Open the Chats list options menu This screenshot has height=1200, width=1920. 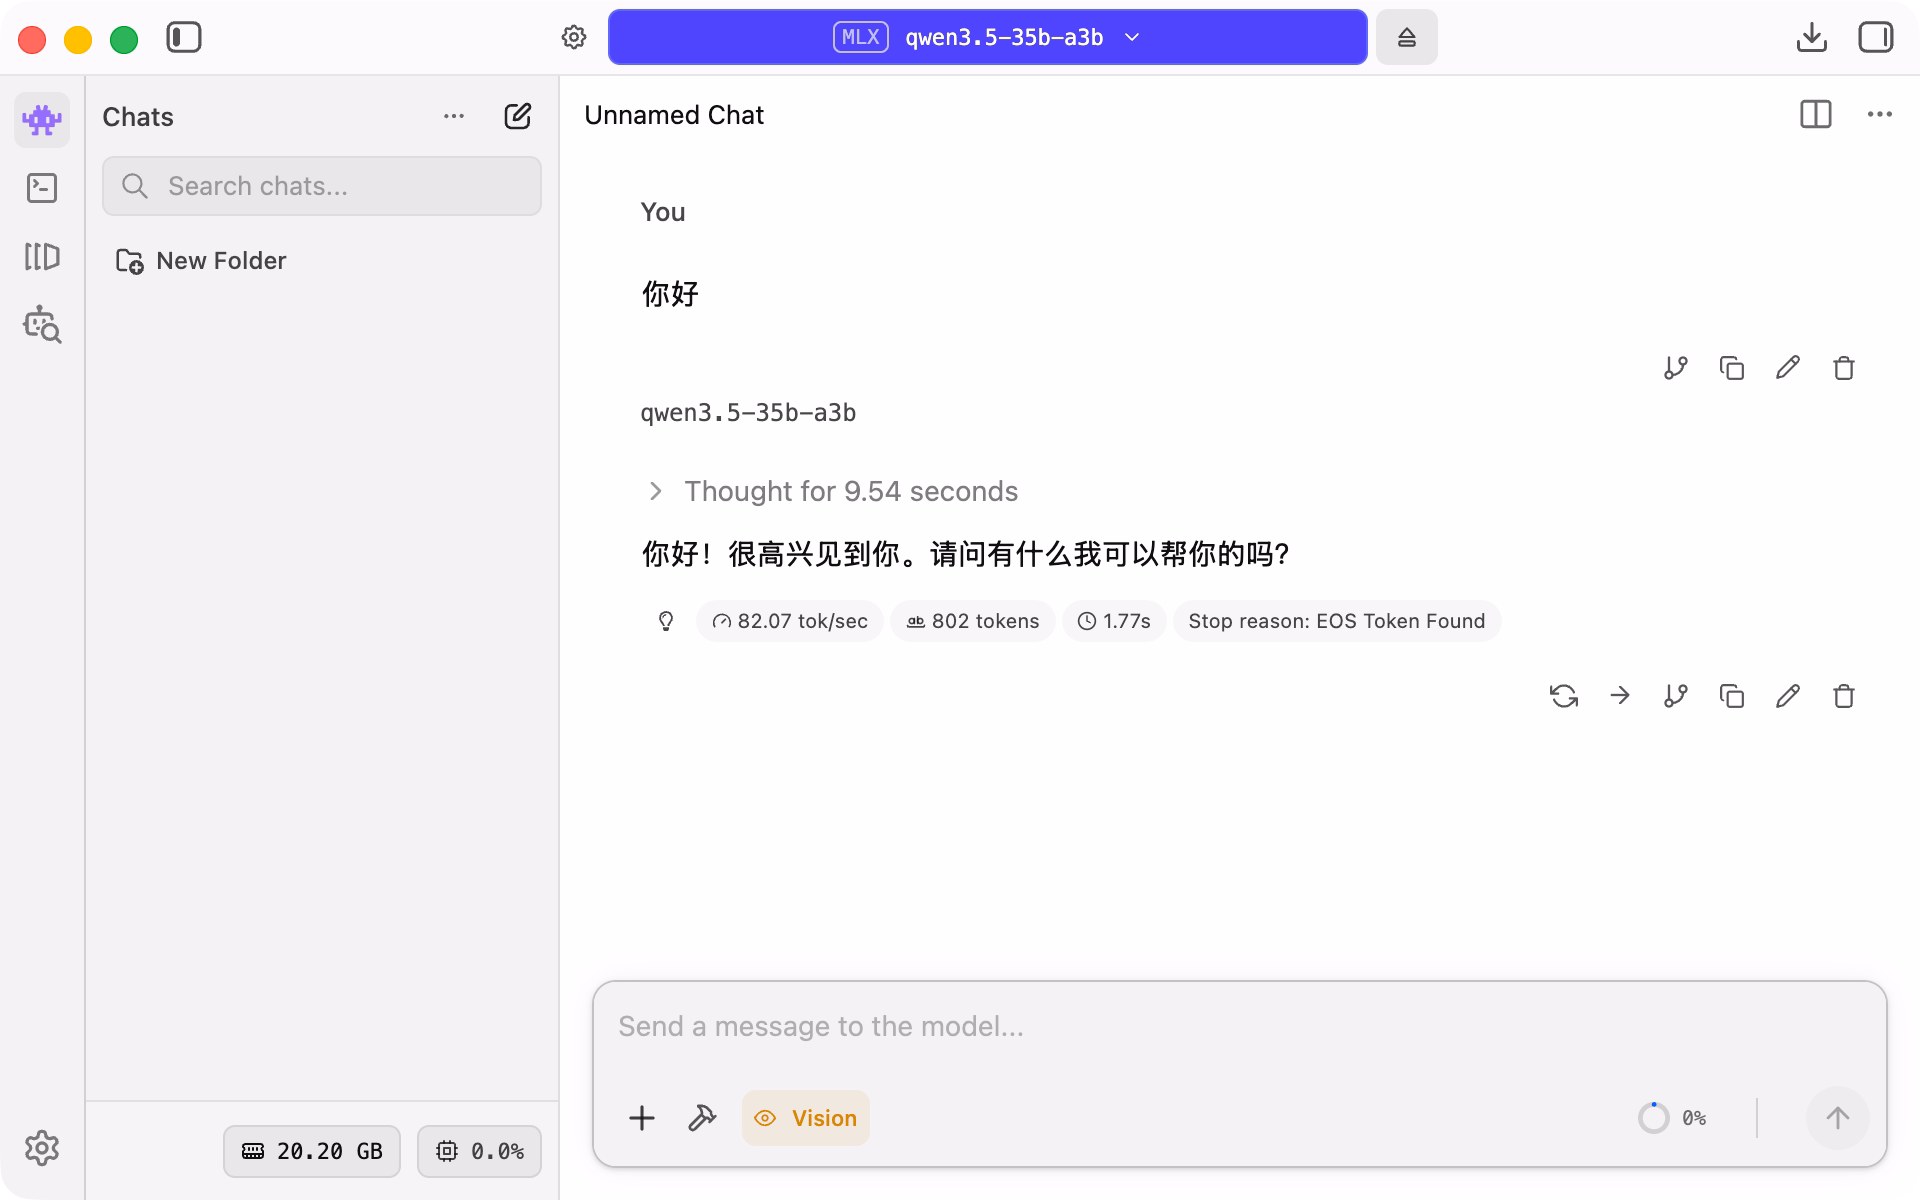pos(454,117)
